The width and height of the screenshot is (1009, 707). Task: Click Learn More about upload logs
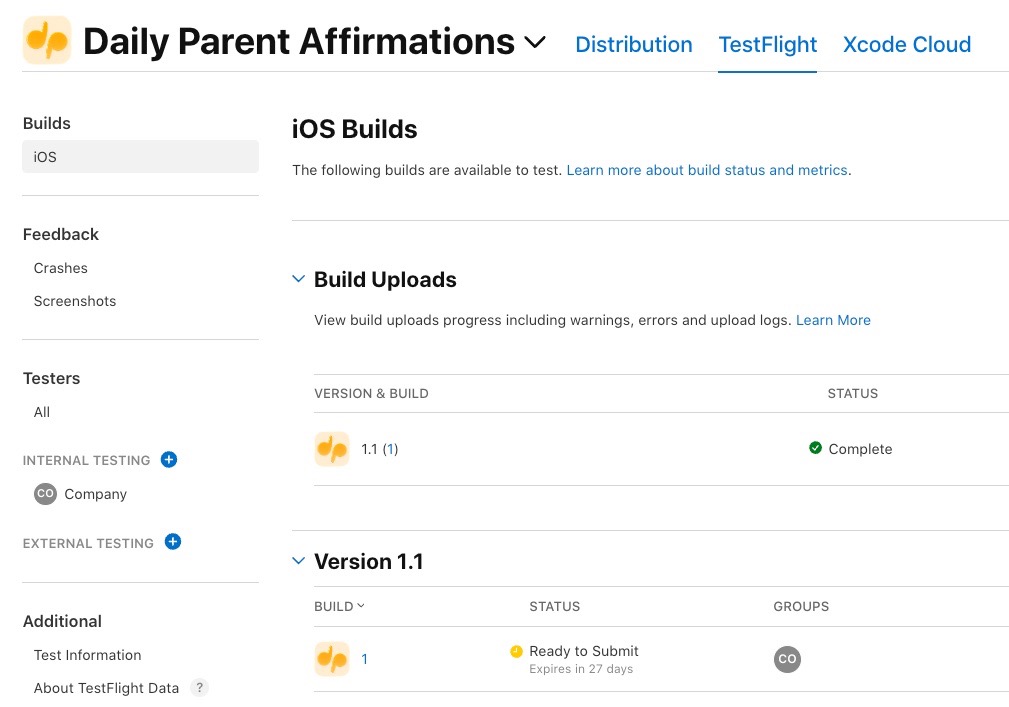click(833, 319)
